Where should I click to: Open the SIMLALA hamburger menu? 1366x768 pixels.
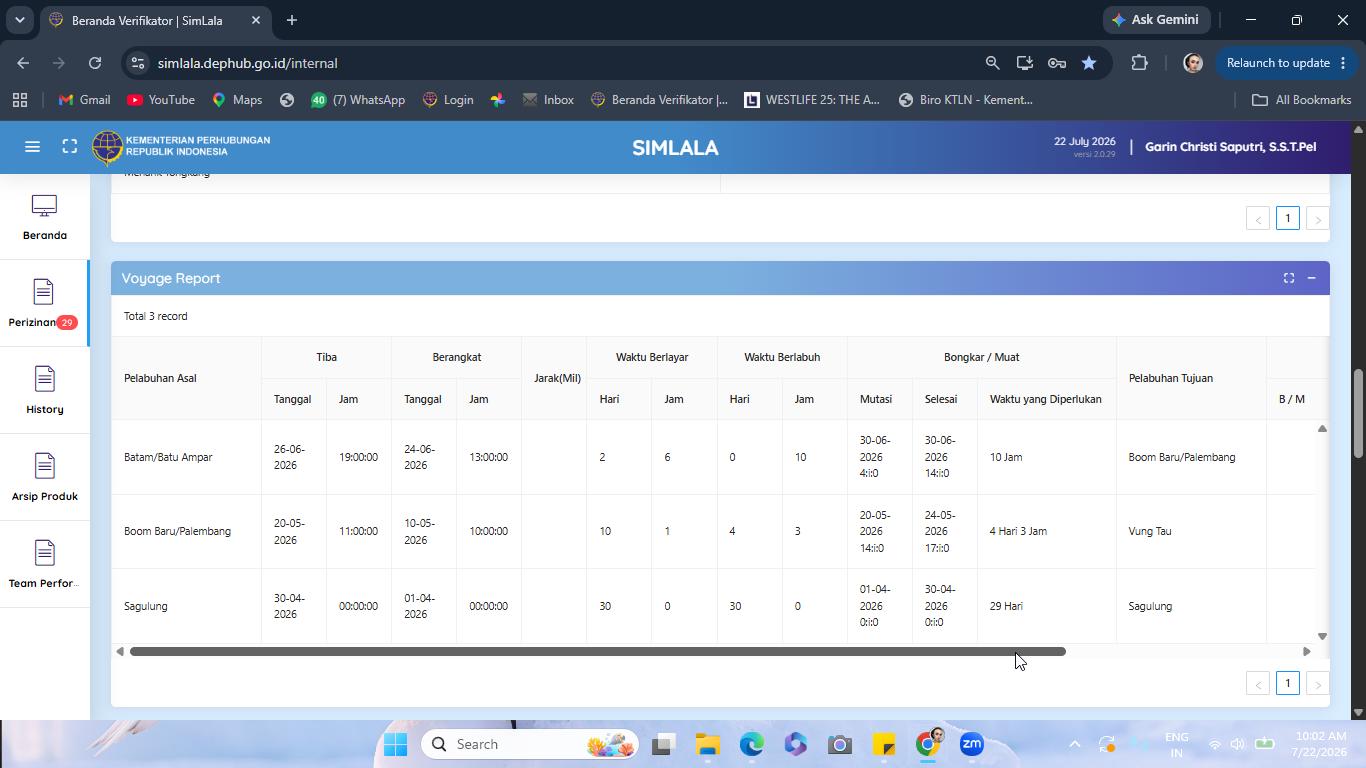pyautogui.click(x=32, y=147)
